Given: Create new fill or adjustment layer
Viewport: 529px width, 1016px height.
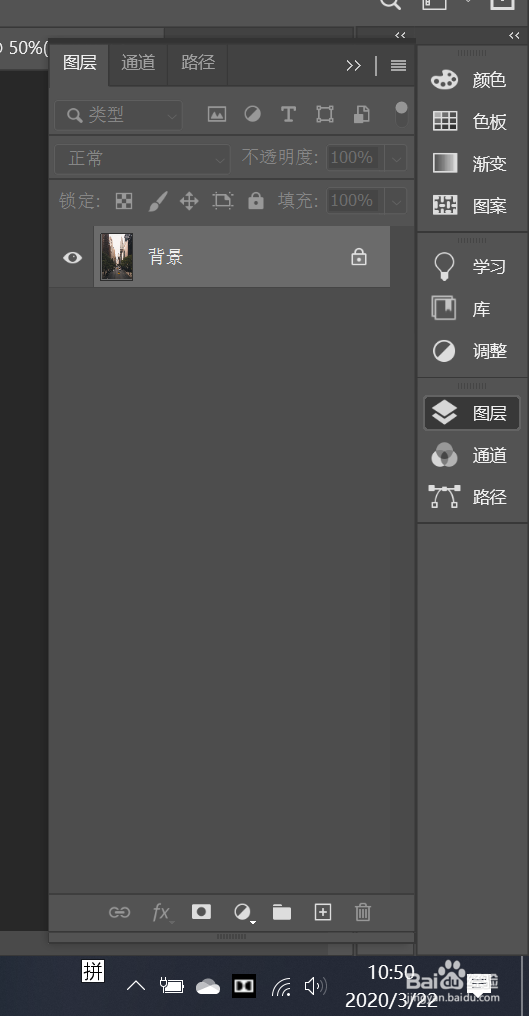Looking at the screenshot, I should 243,913.
